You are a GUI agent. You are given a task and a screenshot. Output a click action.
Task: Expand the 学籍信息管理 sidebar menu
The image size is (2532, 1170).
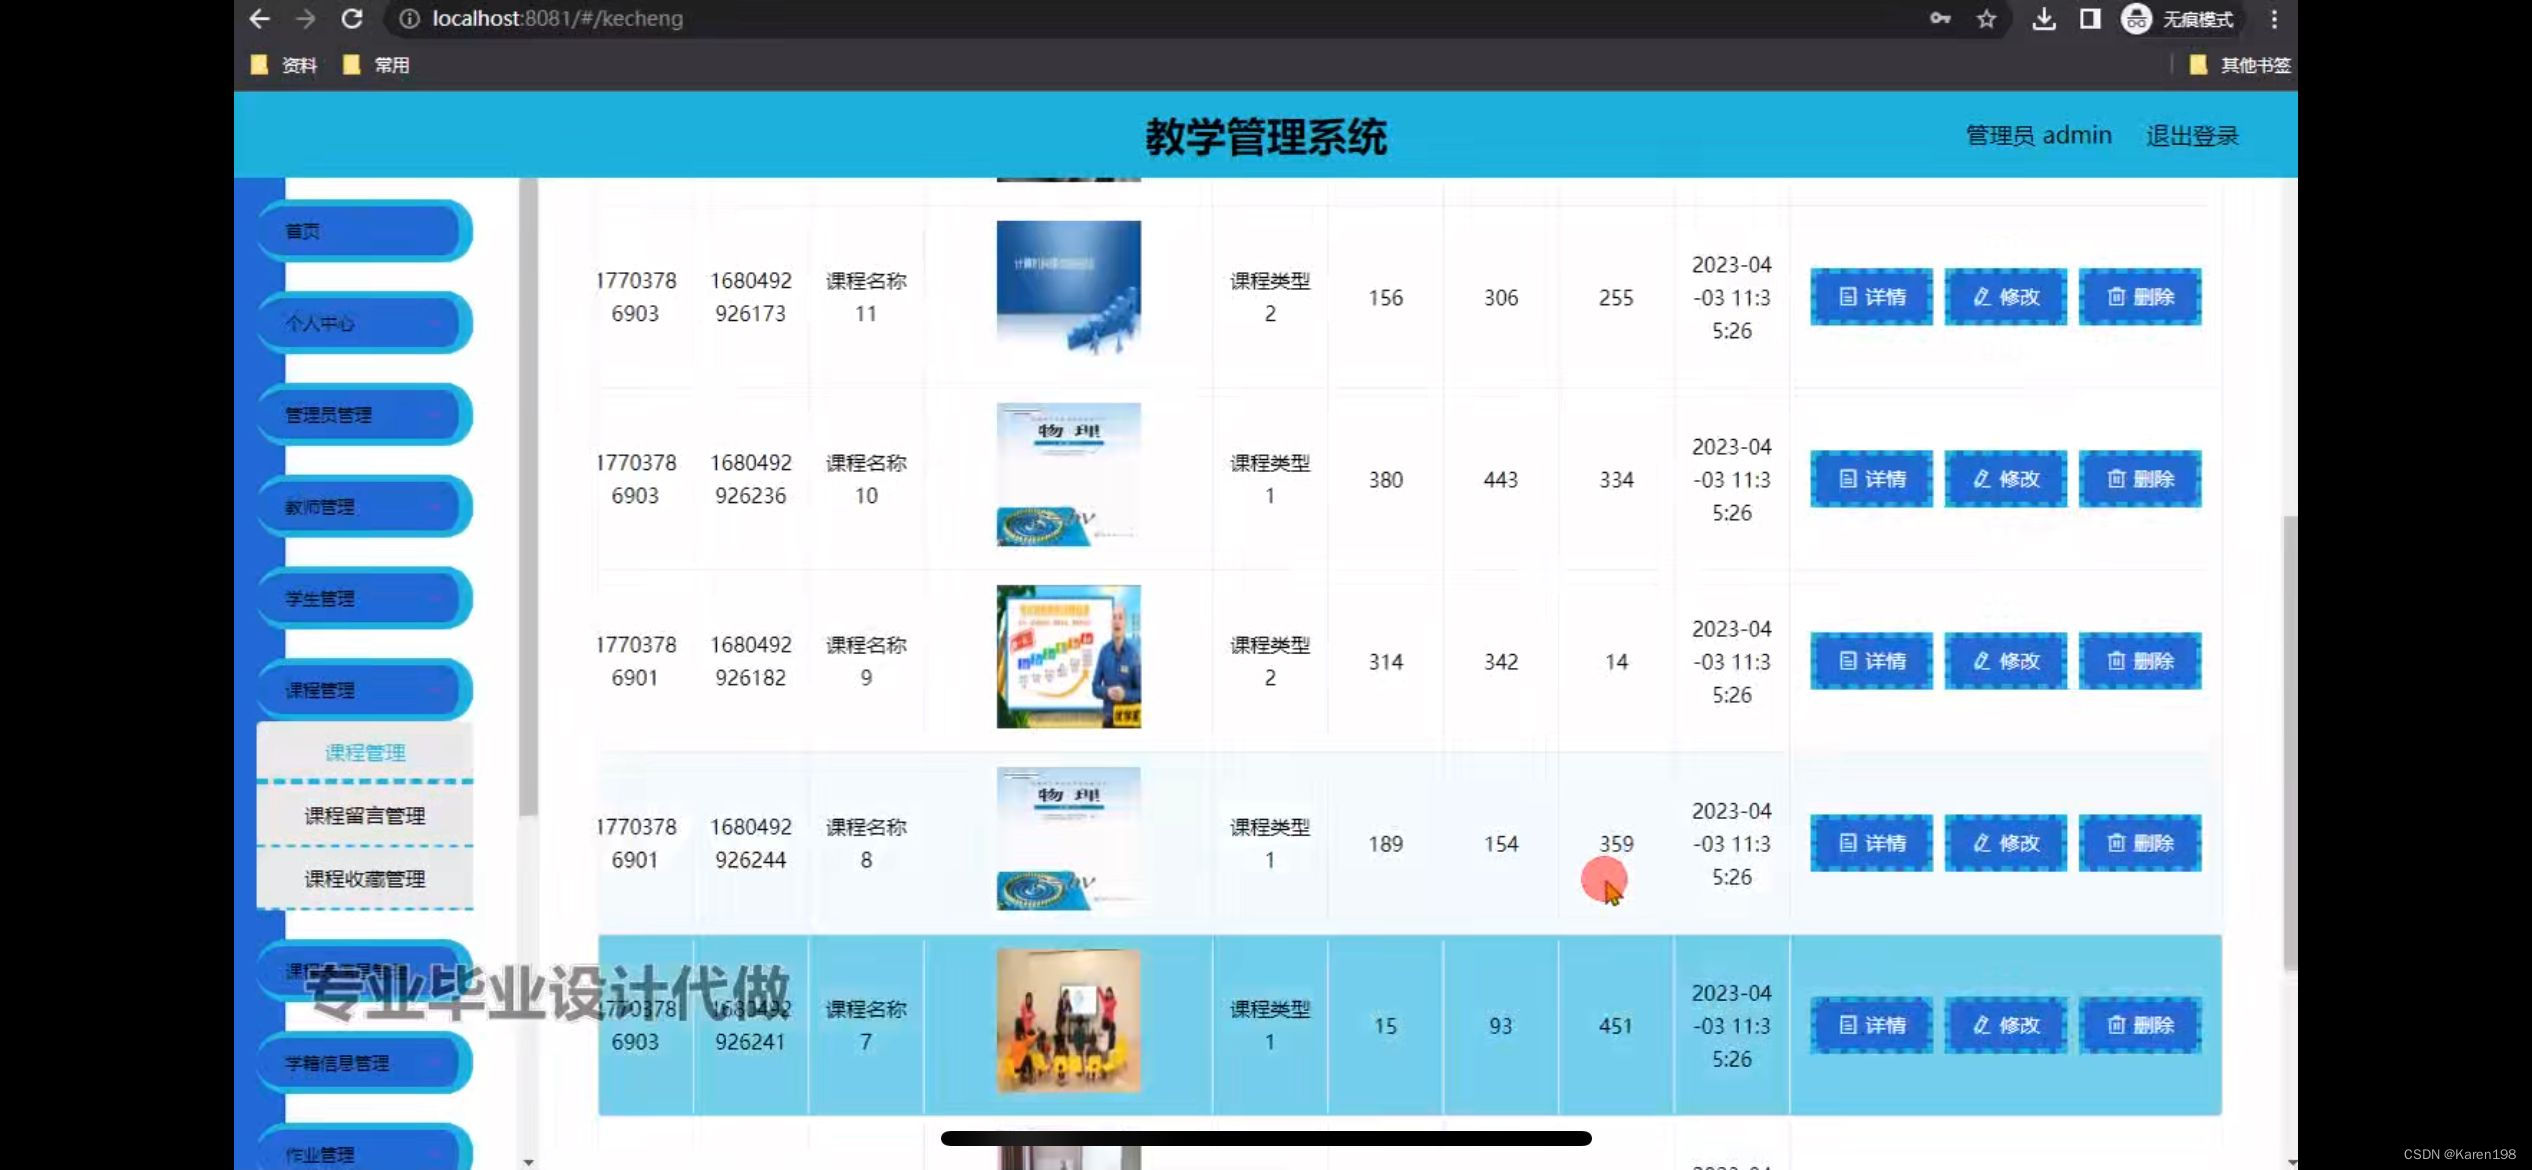pyautogui.click(x=365, y=1063)
